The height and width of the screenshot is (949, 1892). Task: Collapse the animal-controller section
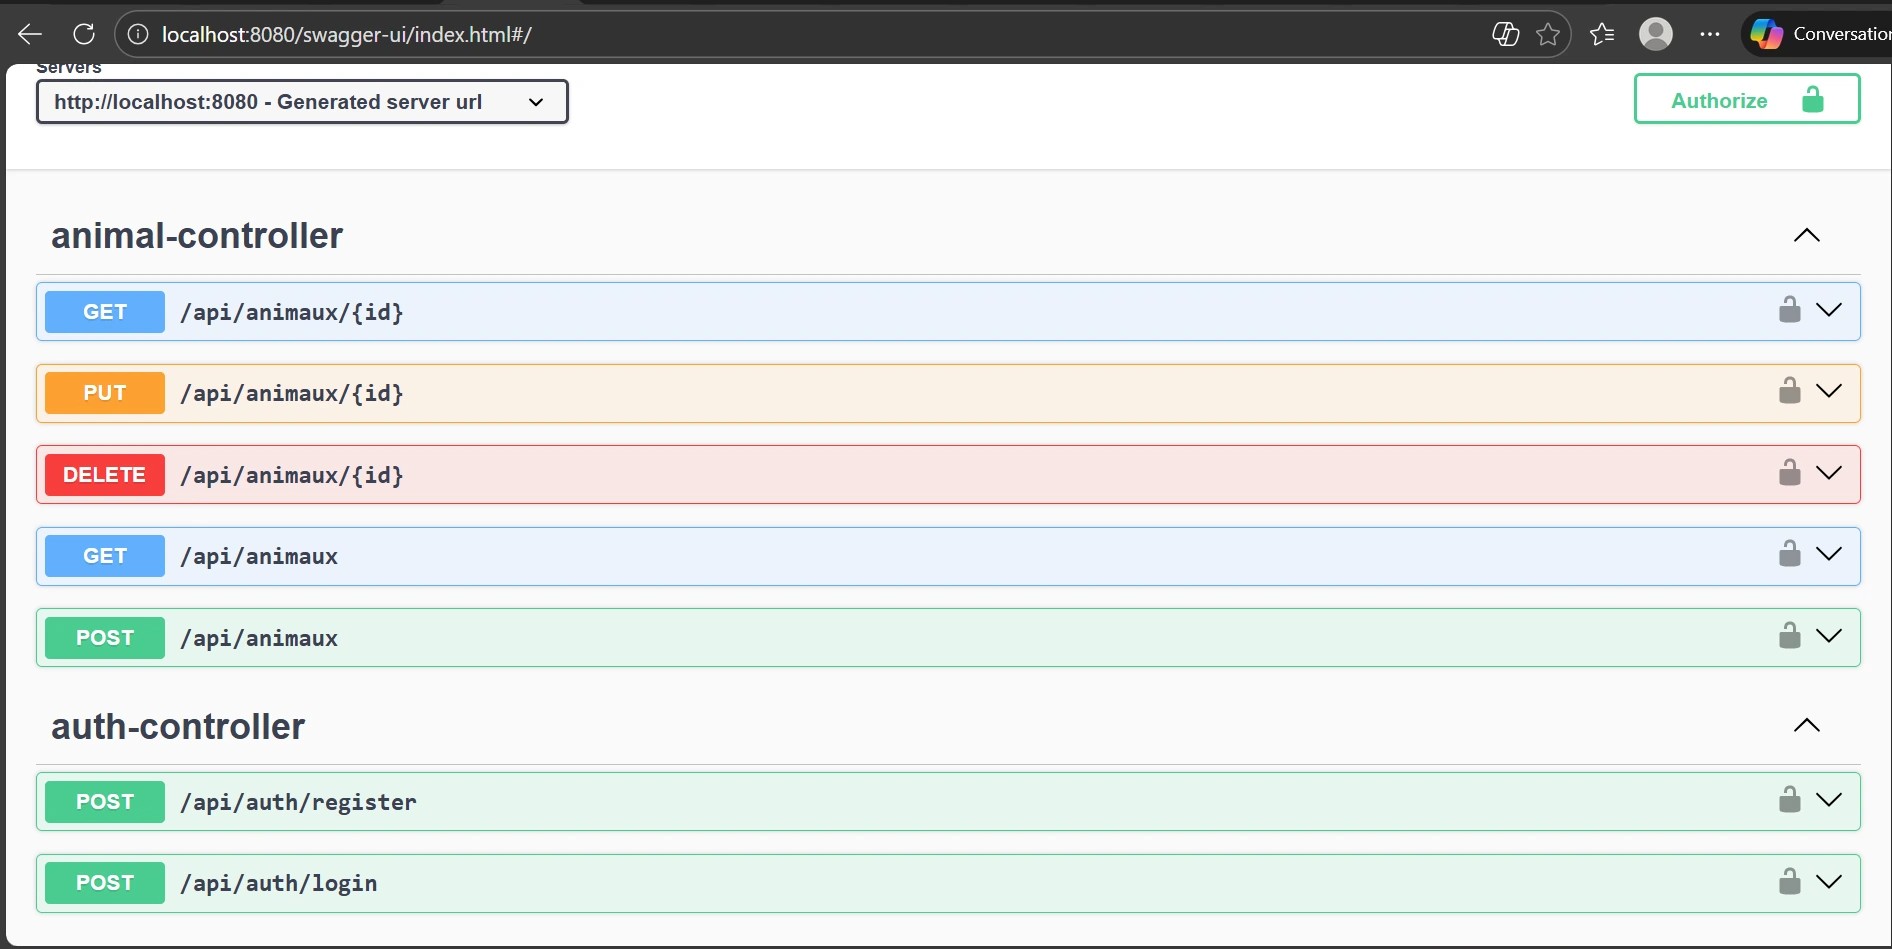pos(1807,236)
